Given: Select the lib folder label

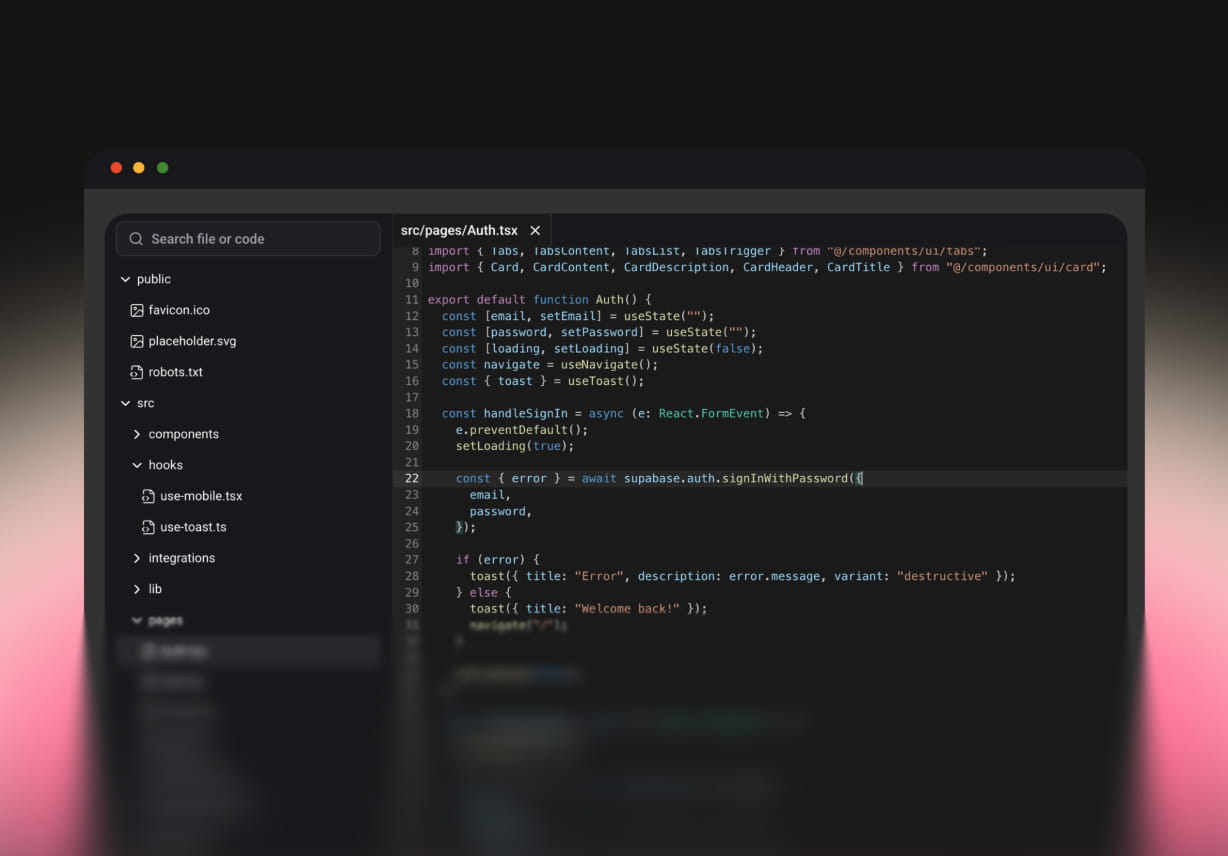Looking at the screenshot, I should [155, 589].
